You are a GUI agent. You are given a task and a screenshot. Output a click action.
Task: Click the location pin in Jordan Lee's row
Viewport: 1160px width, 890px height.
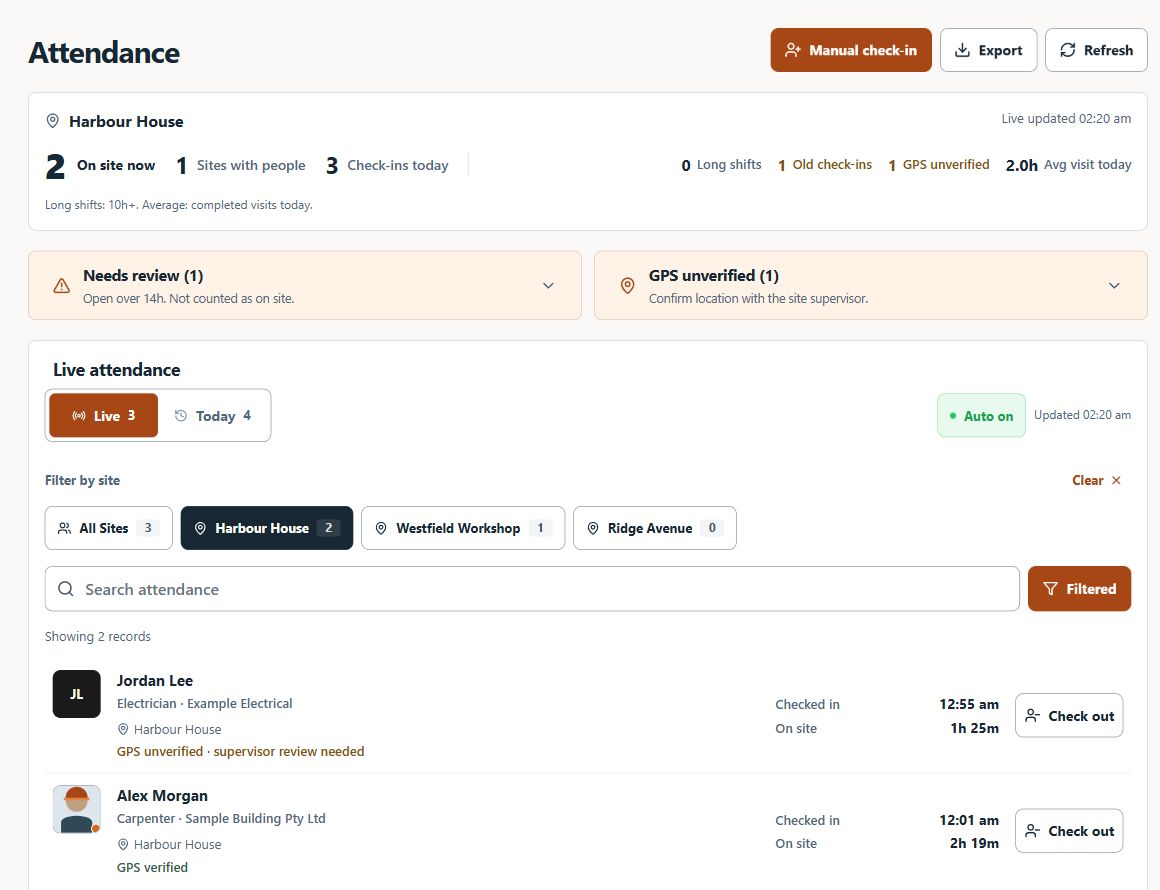[124, 729]
